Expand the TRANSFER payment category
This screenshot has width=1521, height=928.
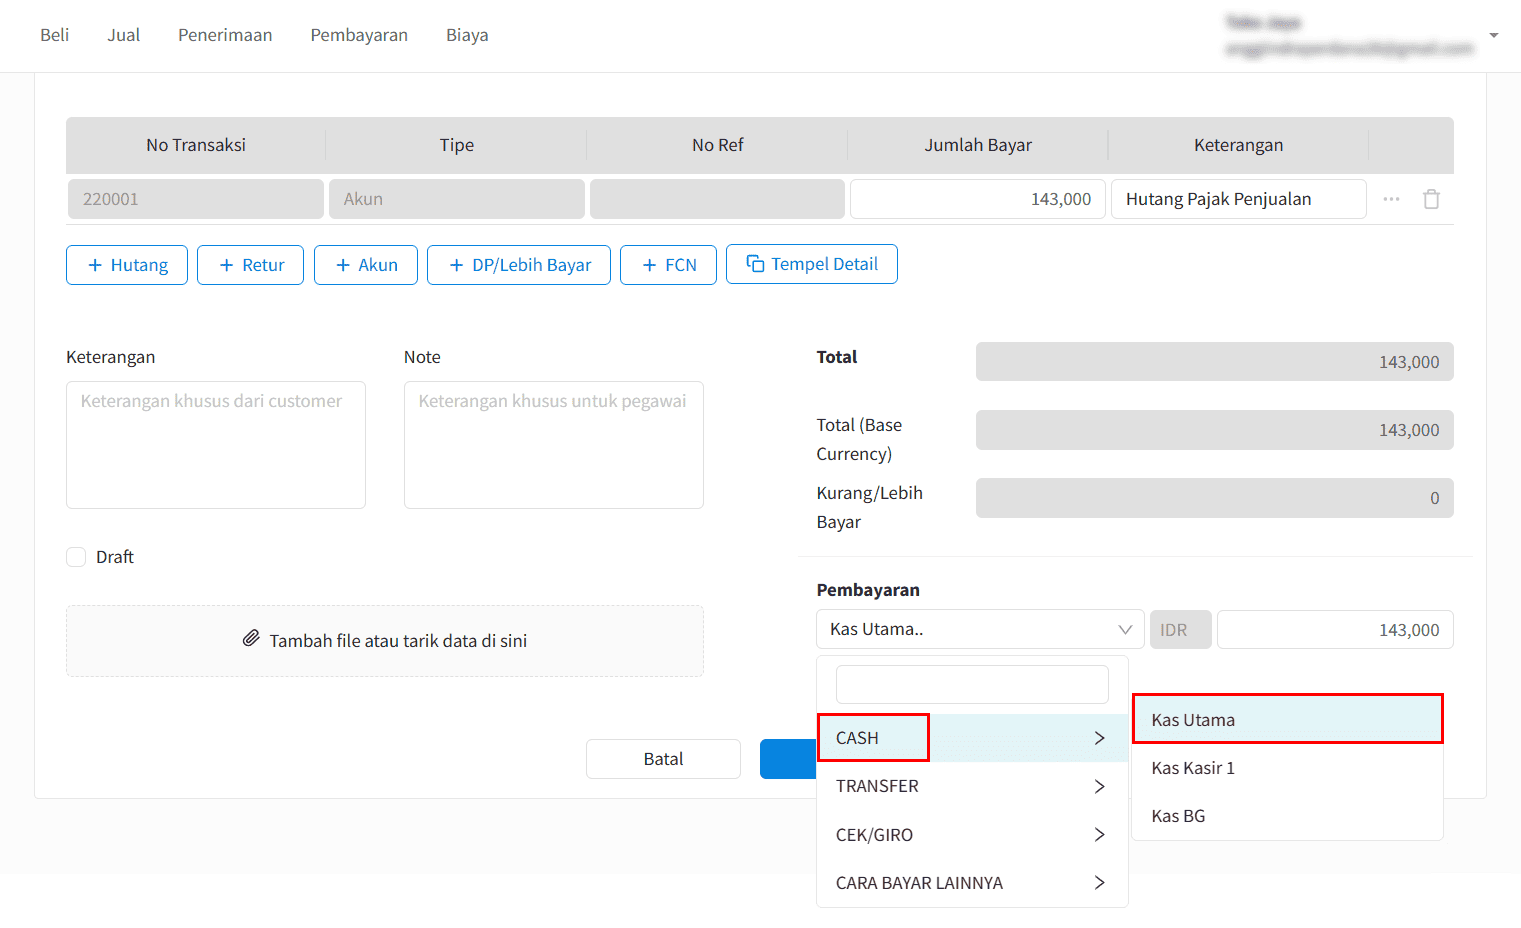coord(972,786)
